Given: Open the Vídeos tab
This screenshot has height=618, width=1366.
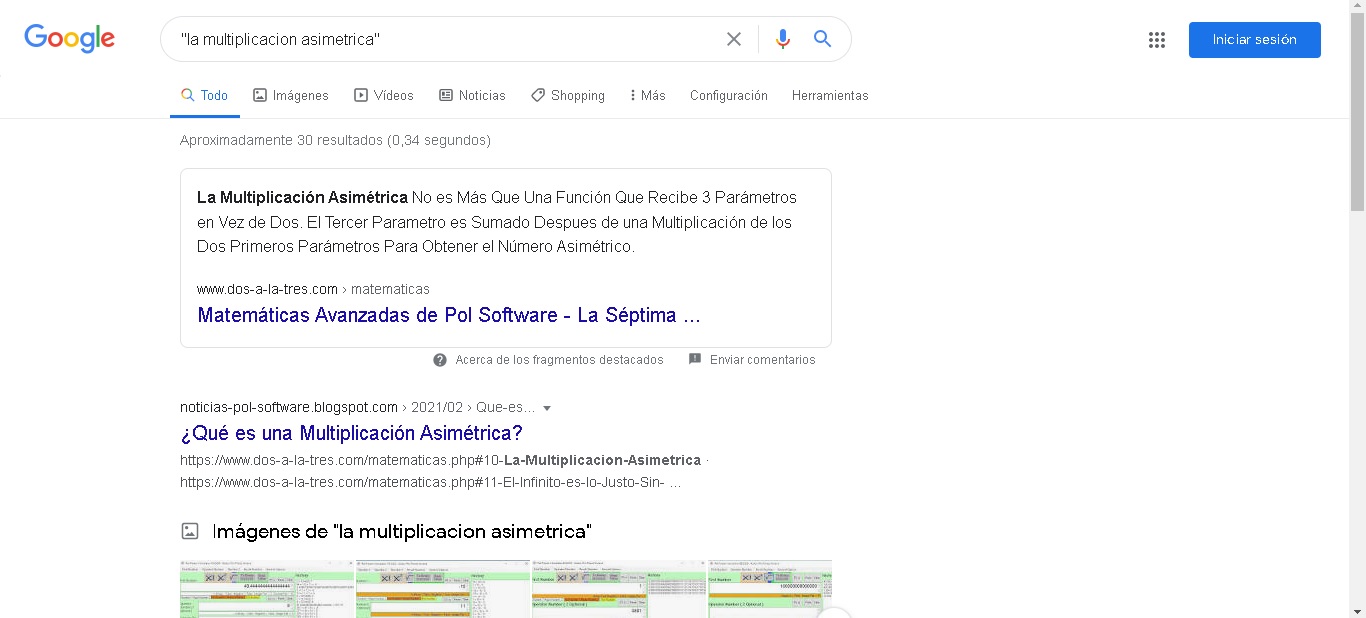Looking at the screenshot, I should pos(383,96).
